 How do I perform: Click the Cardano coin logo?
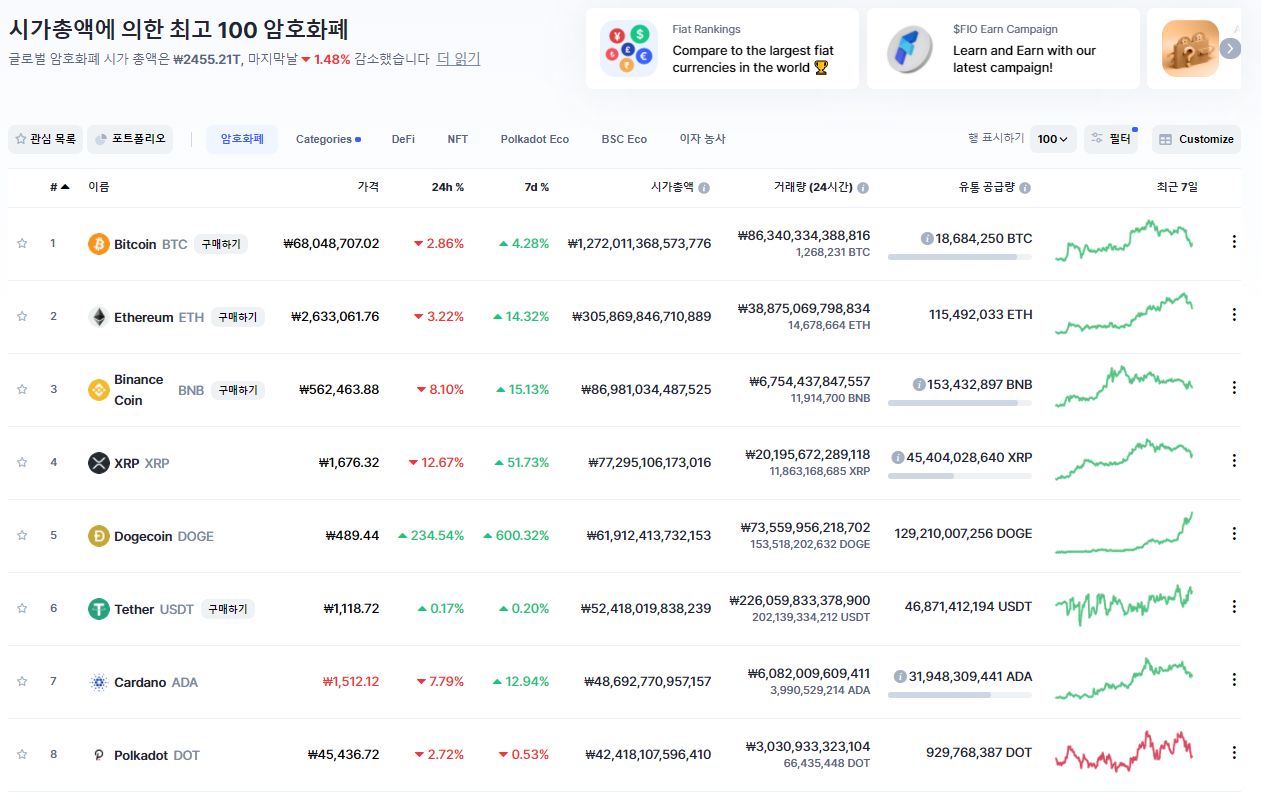point(99,682)
